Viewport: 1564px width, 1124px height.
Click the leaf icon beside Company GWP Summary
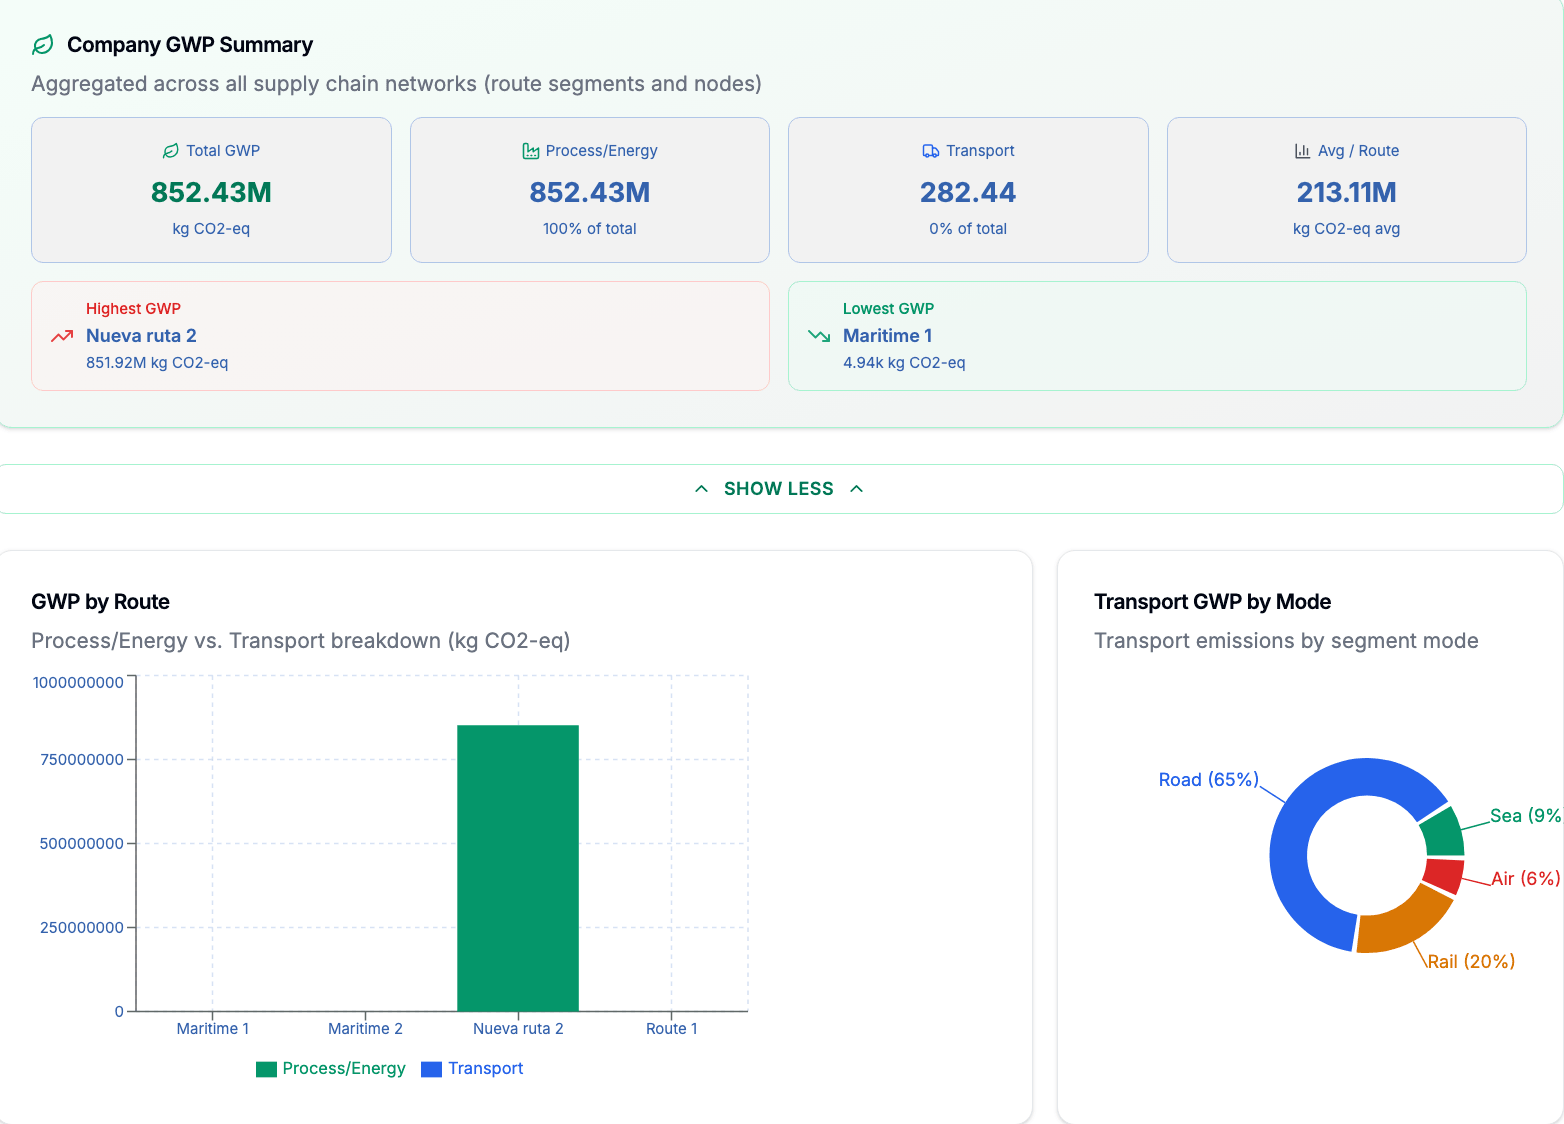point(43,45)
